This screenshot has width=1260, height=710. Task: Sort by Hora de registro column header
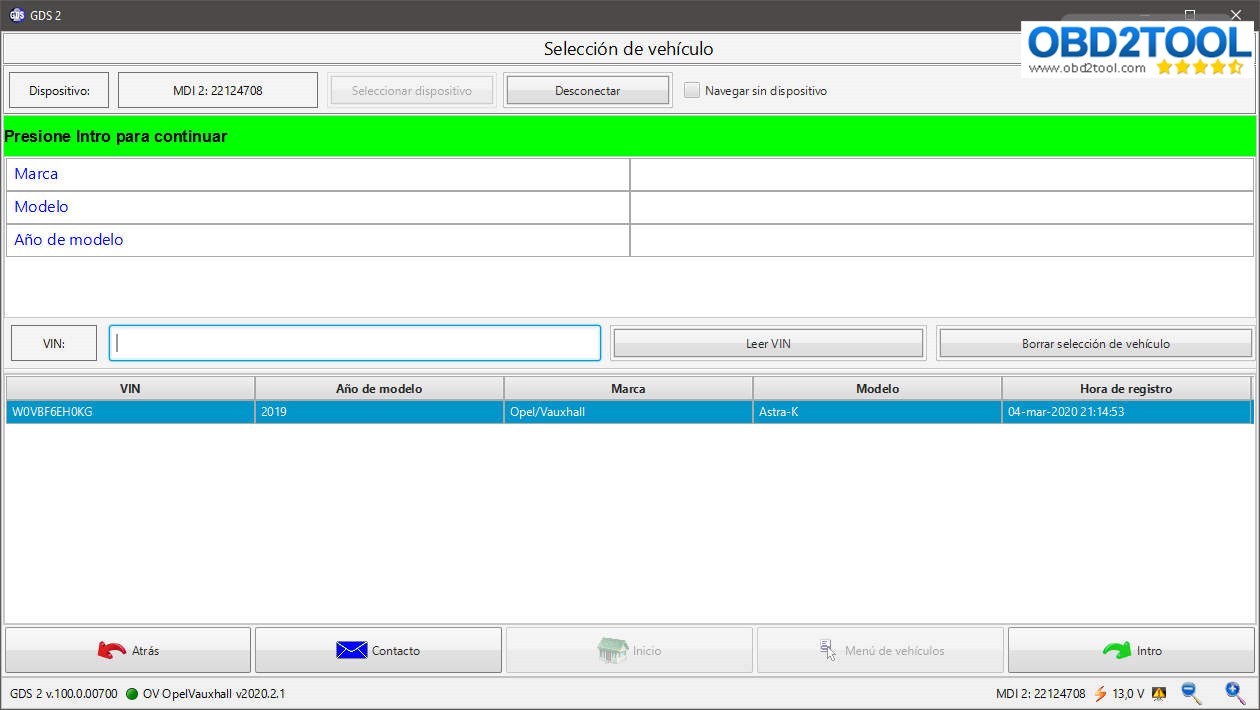(x=1126, y=388)
